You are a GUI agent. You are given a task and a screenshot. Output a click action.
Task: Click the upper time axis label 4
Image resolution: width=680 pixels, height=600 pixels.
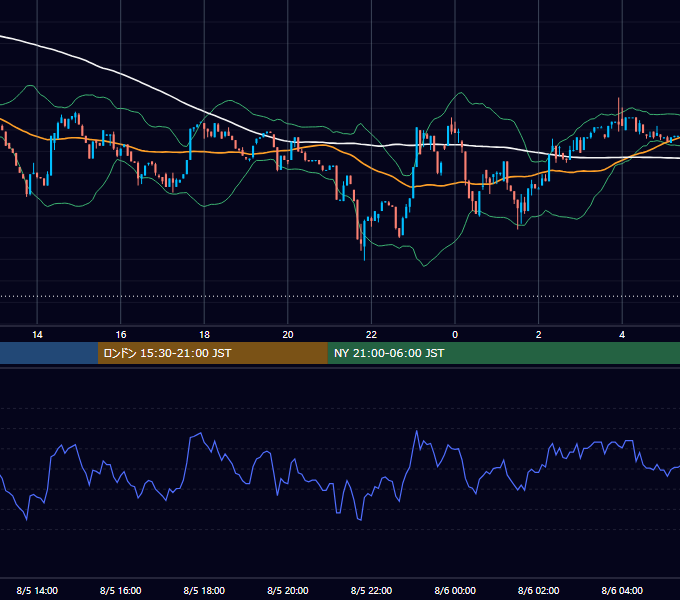click(622, 335)
